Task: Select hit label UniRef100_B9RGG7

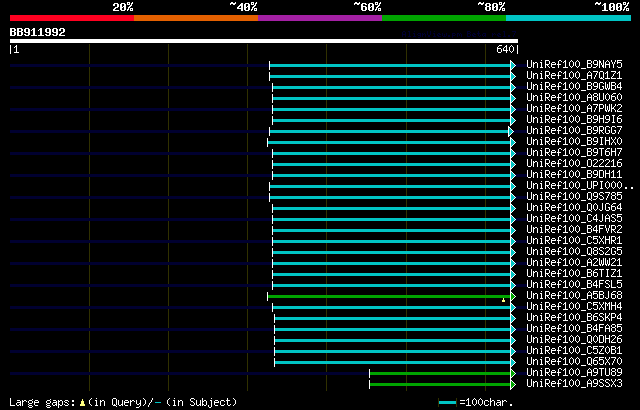Action: coord(574,131)
